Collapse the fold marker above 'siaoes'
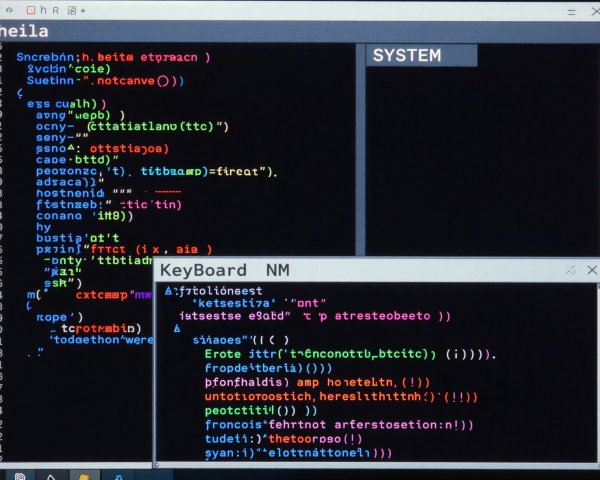Screen dimensions: 600x480 [x=177, y=328]
